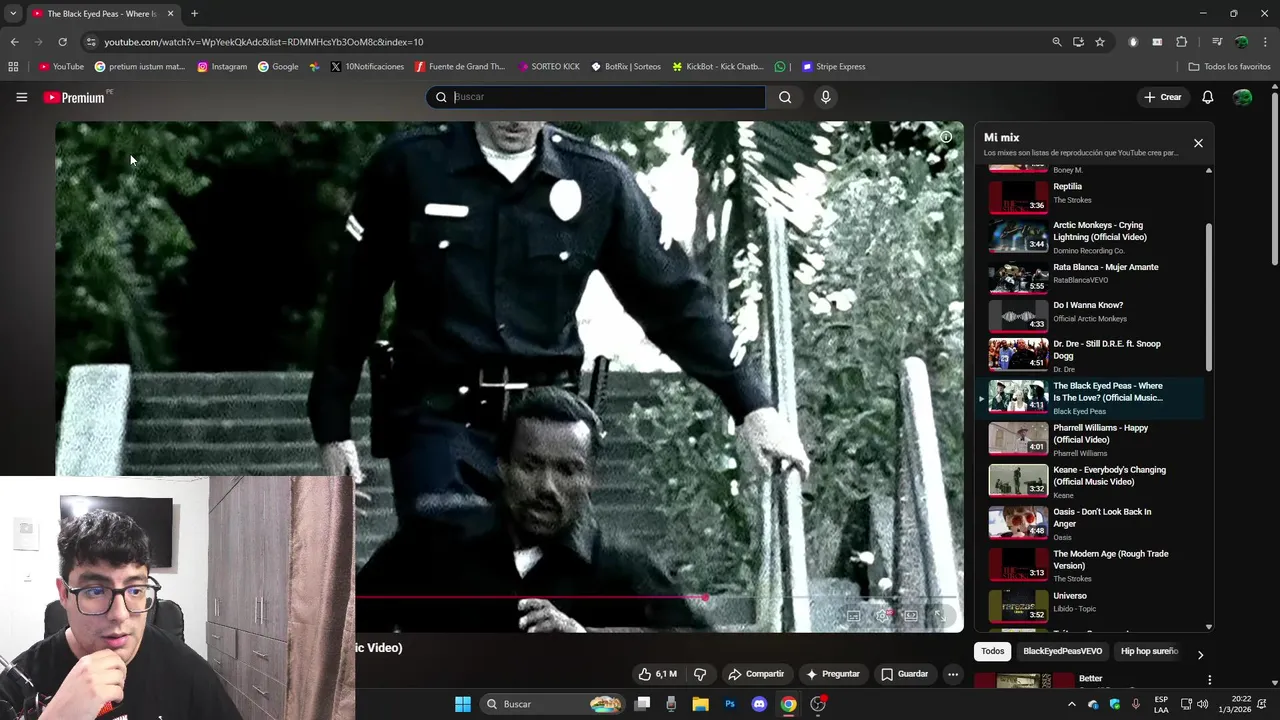Open more actions (three dots) below the video

pyautogui.click(x=953, y=674)
